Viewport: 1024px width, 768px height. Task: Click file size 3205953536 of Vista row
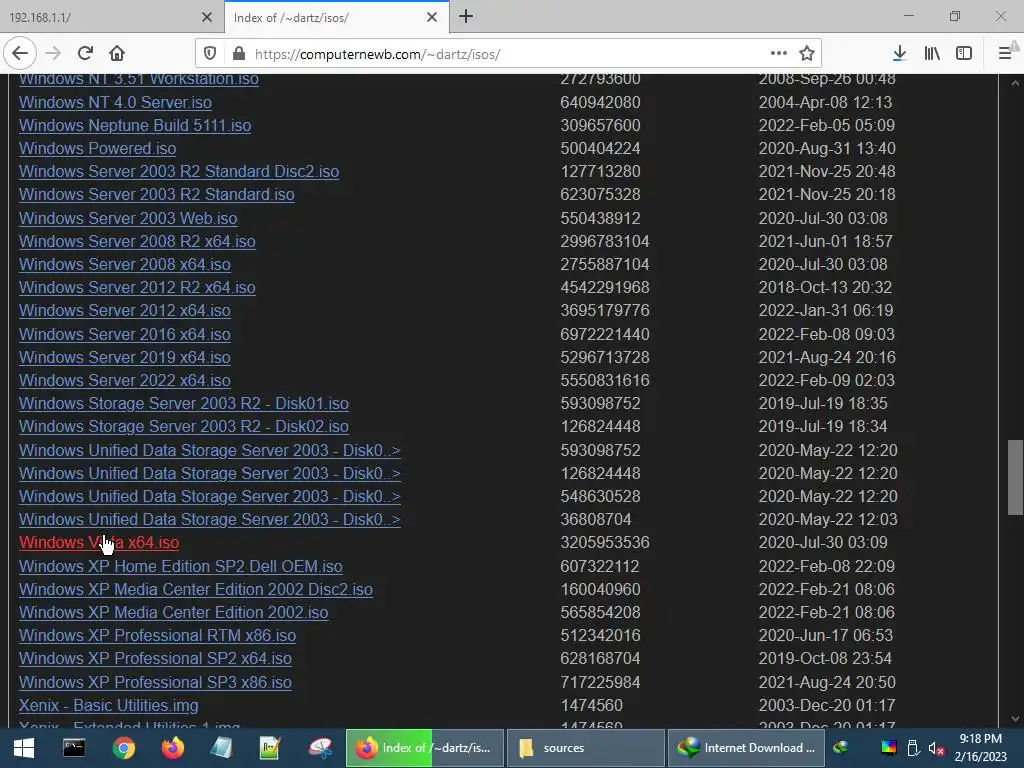coord(605,543)
